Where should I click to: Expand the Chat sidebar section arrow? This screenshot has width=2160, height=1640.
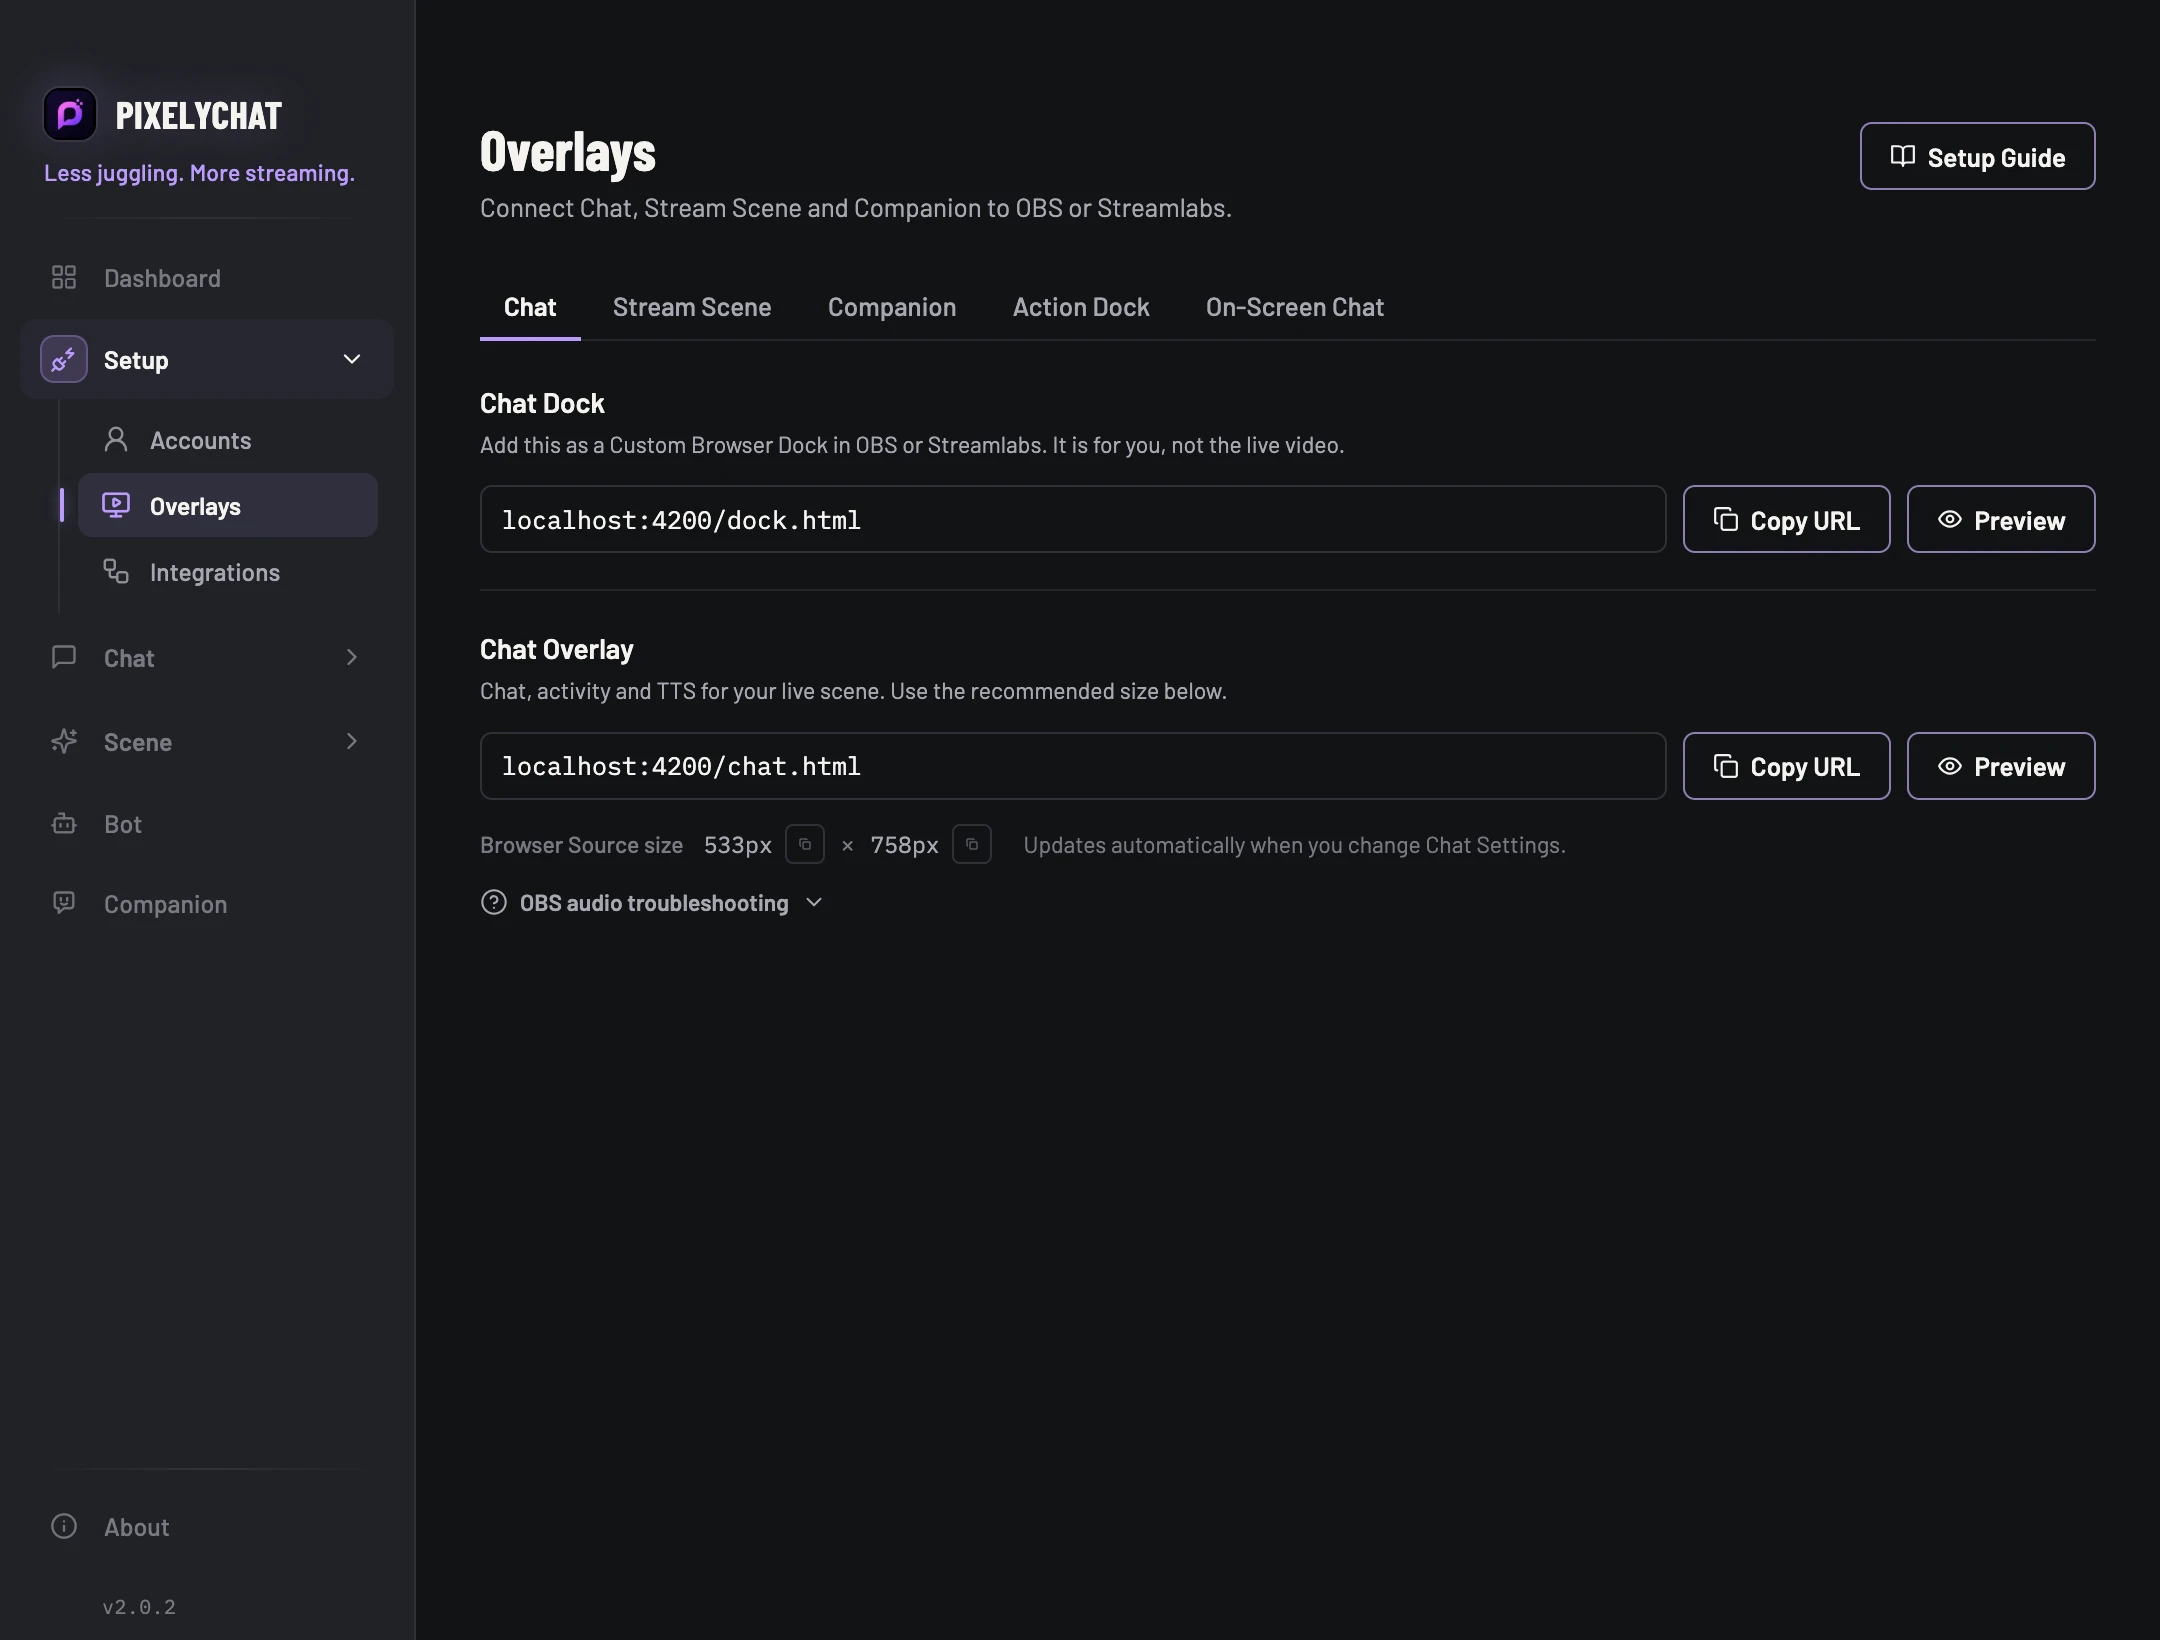point(352,657)
